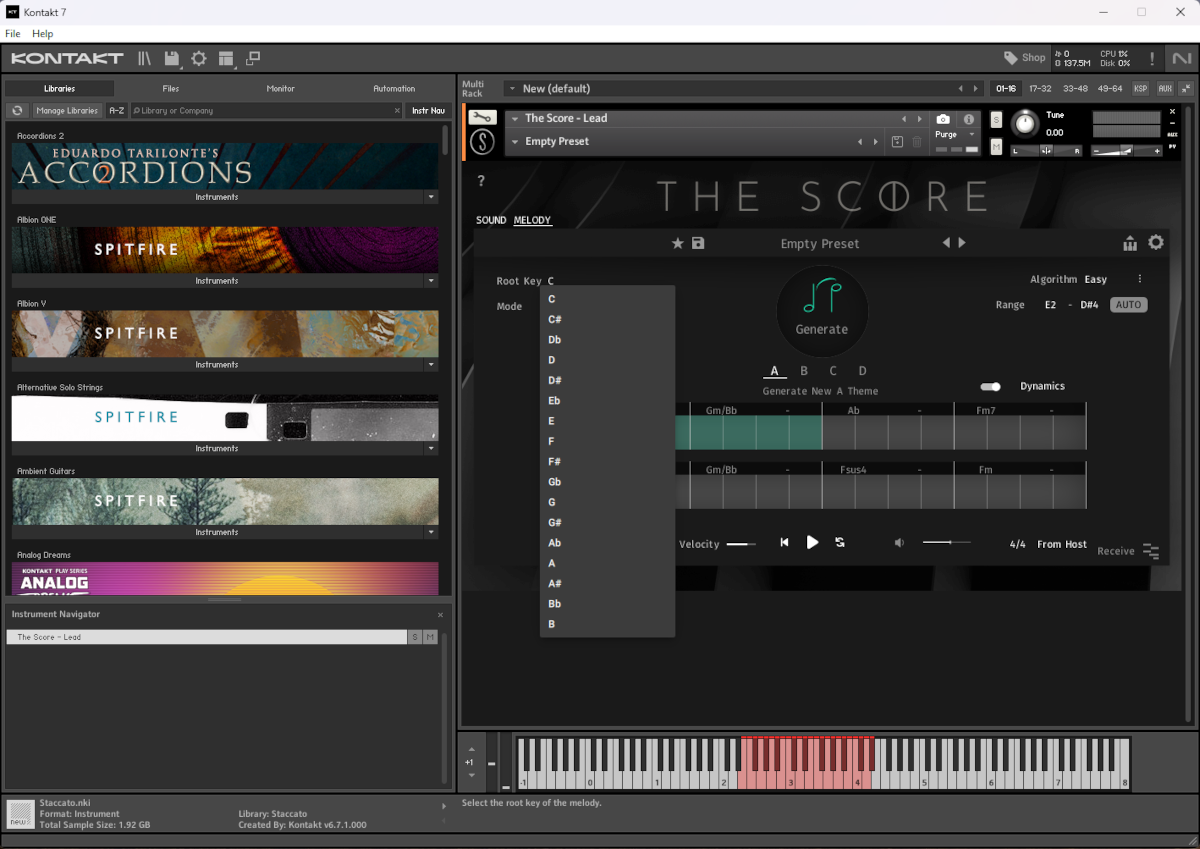This screenshot has height=849, width=1200.
Task: Open the File menu
Action: (x=12, y=34)
